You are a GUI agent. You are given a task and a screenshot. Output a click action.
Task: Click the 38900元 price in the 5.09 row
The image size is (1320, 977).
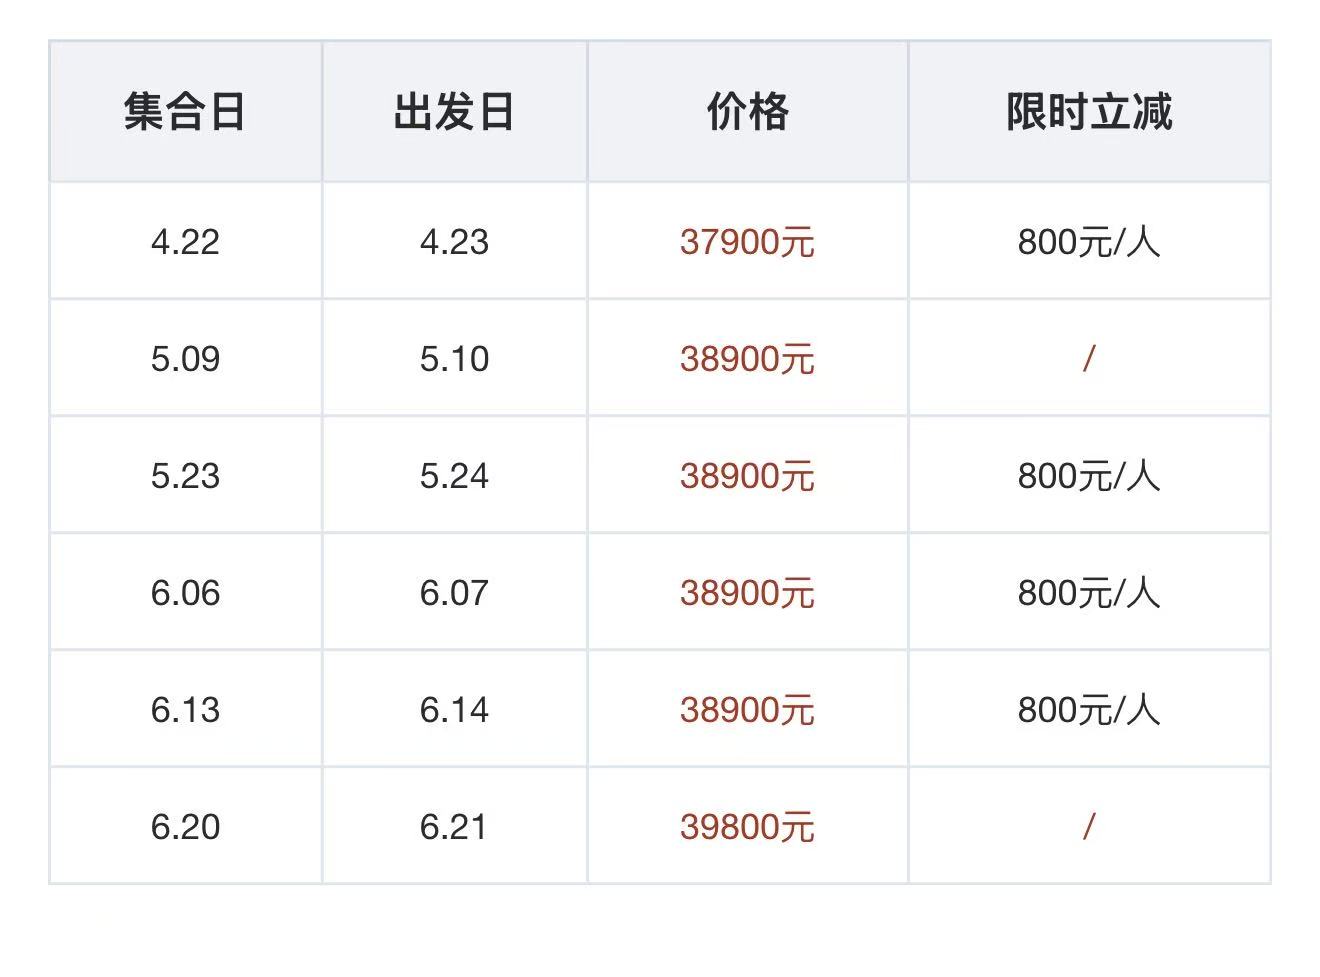[747, 359]
